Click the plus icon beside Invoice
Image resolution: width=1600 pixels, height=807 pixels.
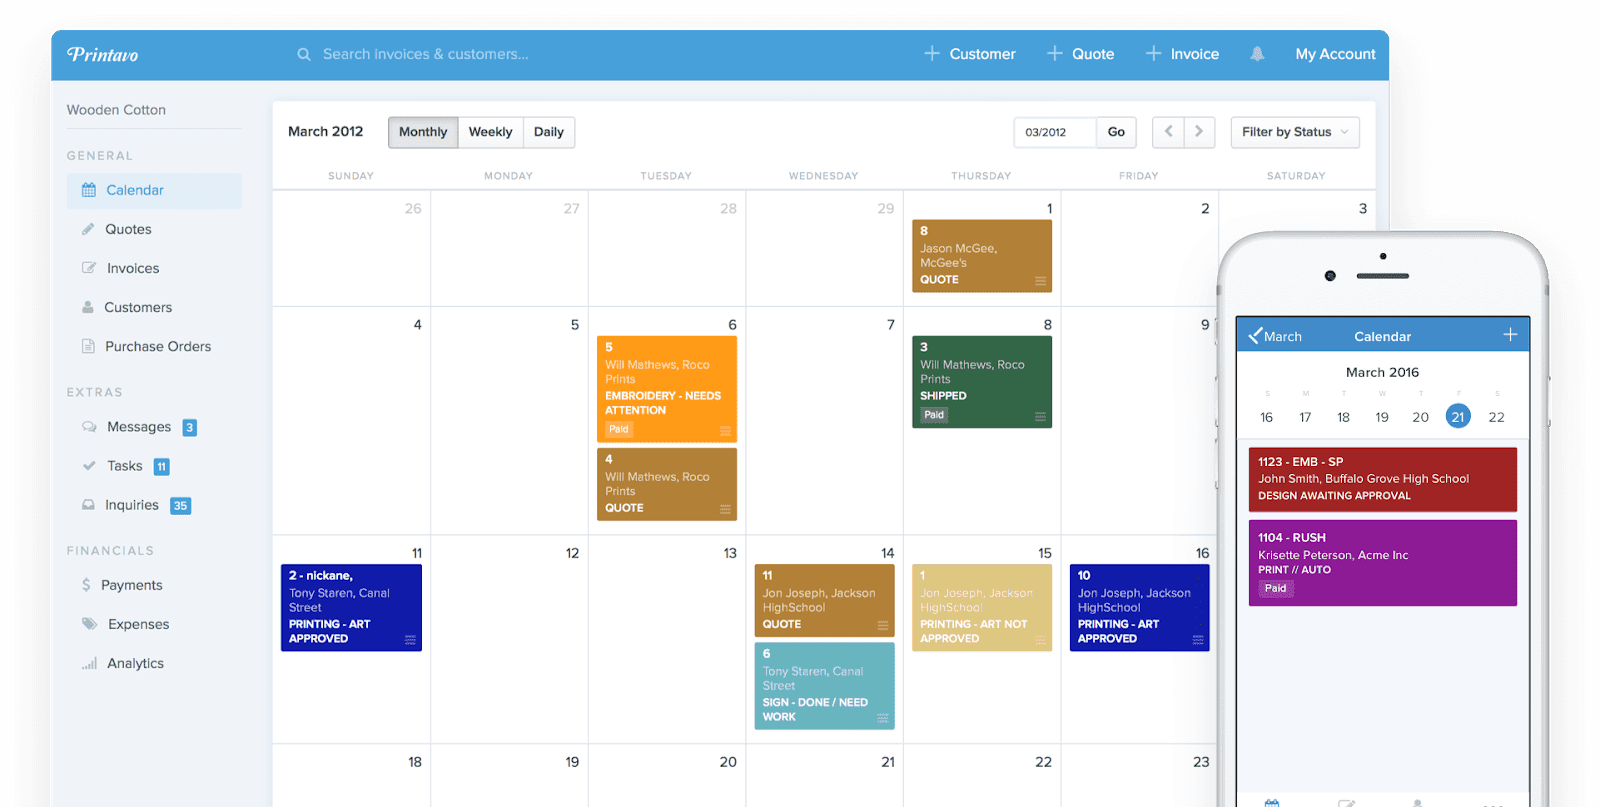point(1153,53)
